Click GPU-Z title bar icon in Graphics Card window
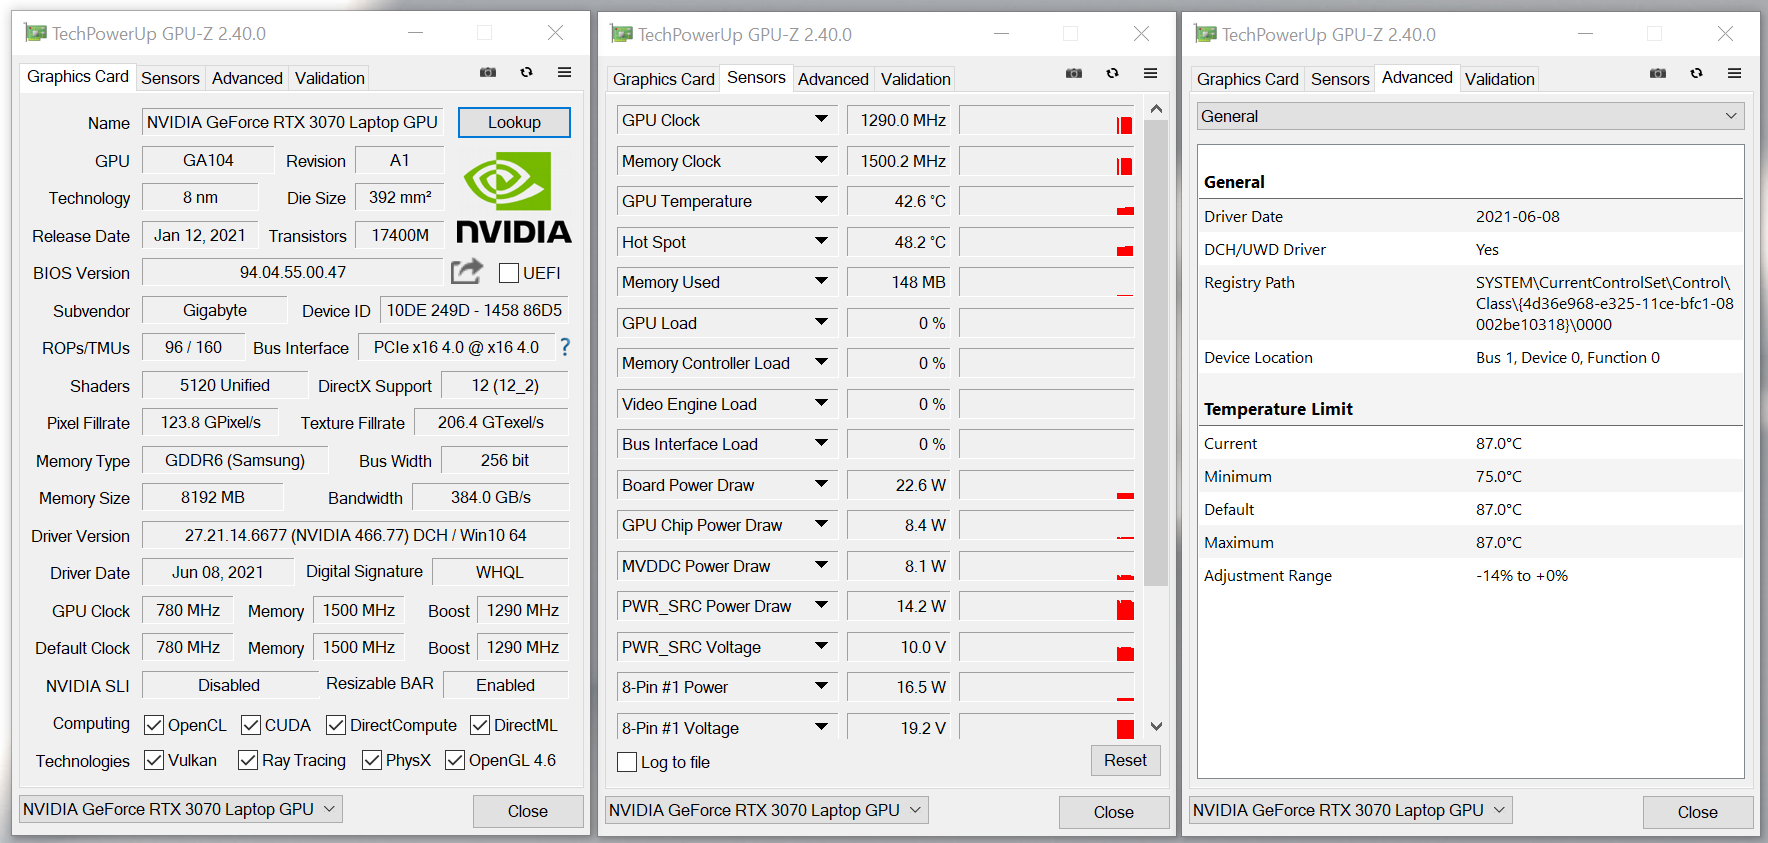1768x843 pixels. (36, 33)
